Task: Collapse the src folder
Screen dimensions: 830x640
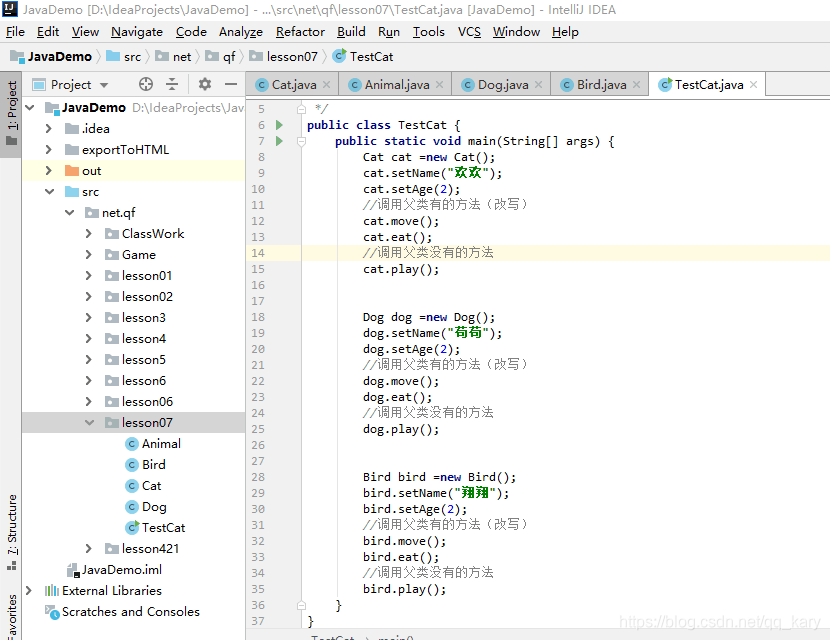Action: click(50, 192)
